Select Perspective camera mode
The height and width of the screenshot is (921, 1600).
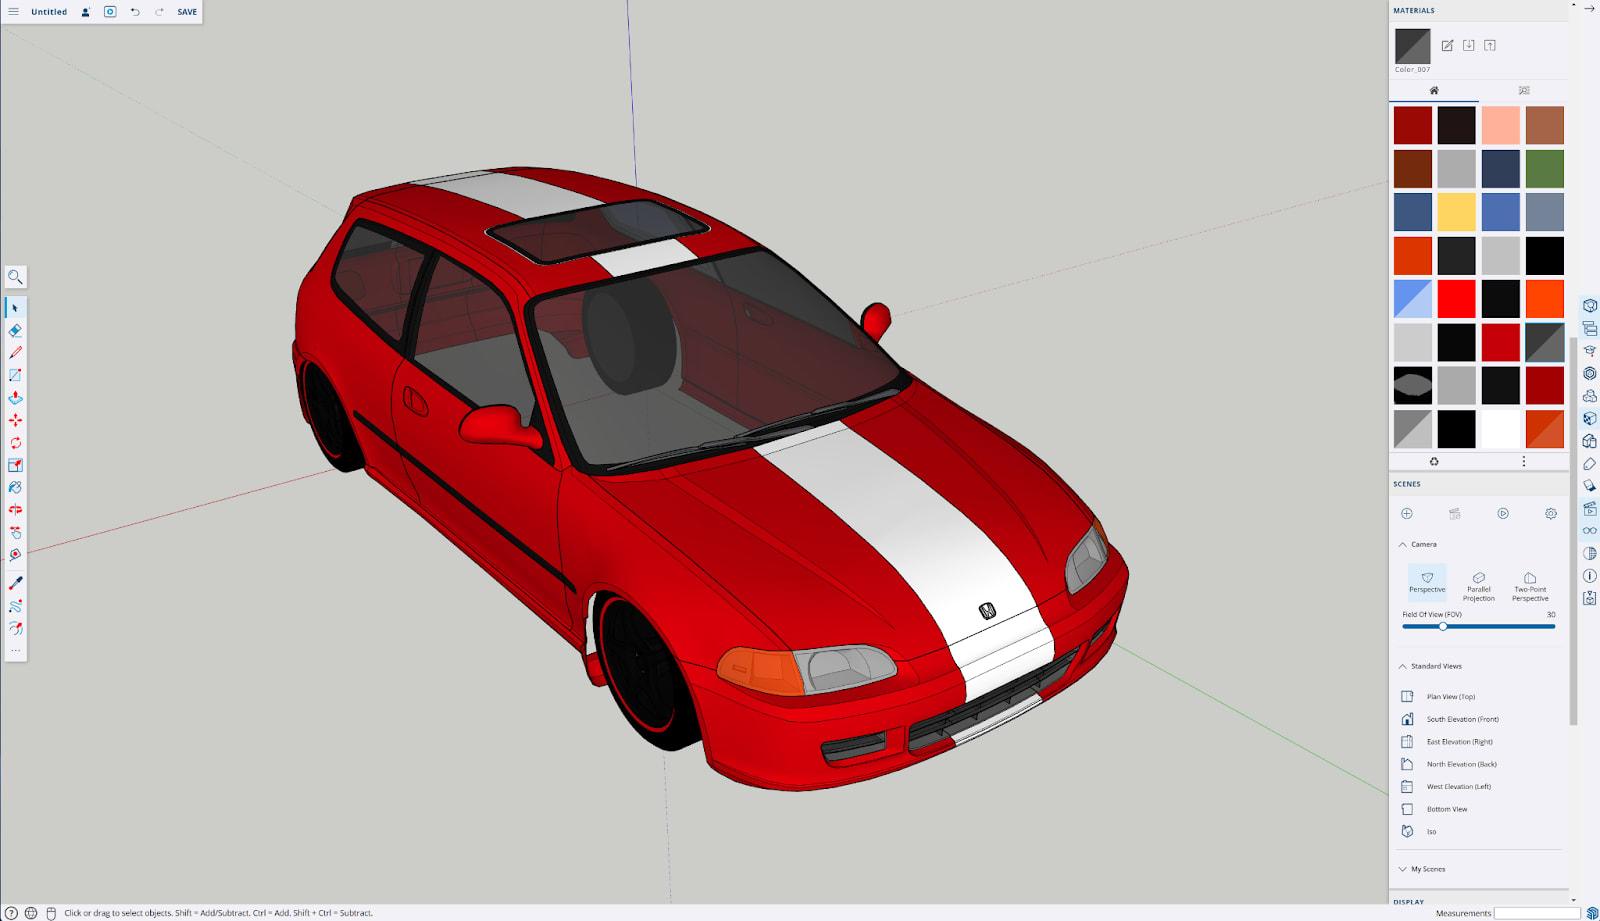pyautogui.click(x=1427, y=581)
